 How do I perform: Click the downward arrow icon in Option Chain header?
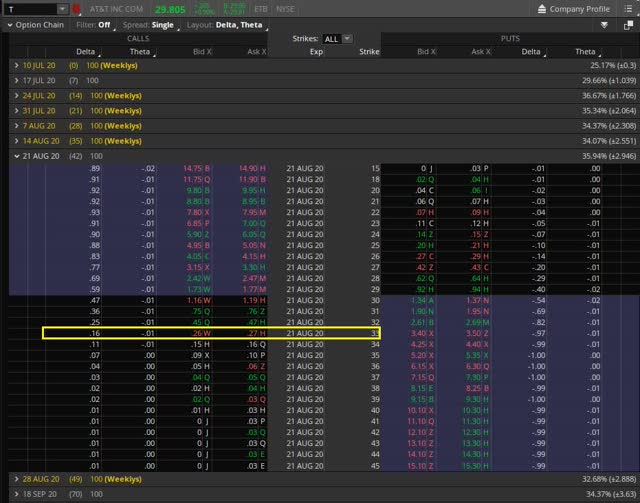tap(604, 25)
